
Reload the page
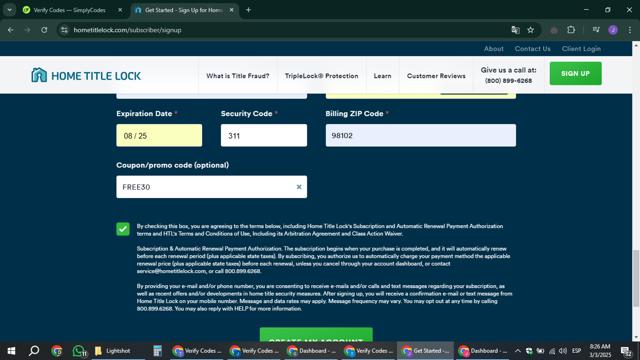(x=44, y=30)
